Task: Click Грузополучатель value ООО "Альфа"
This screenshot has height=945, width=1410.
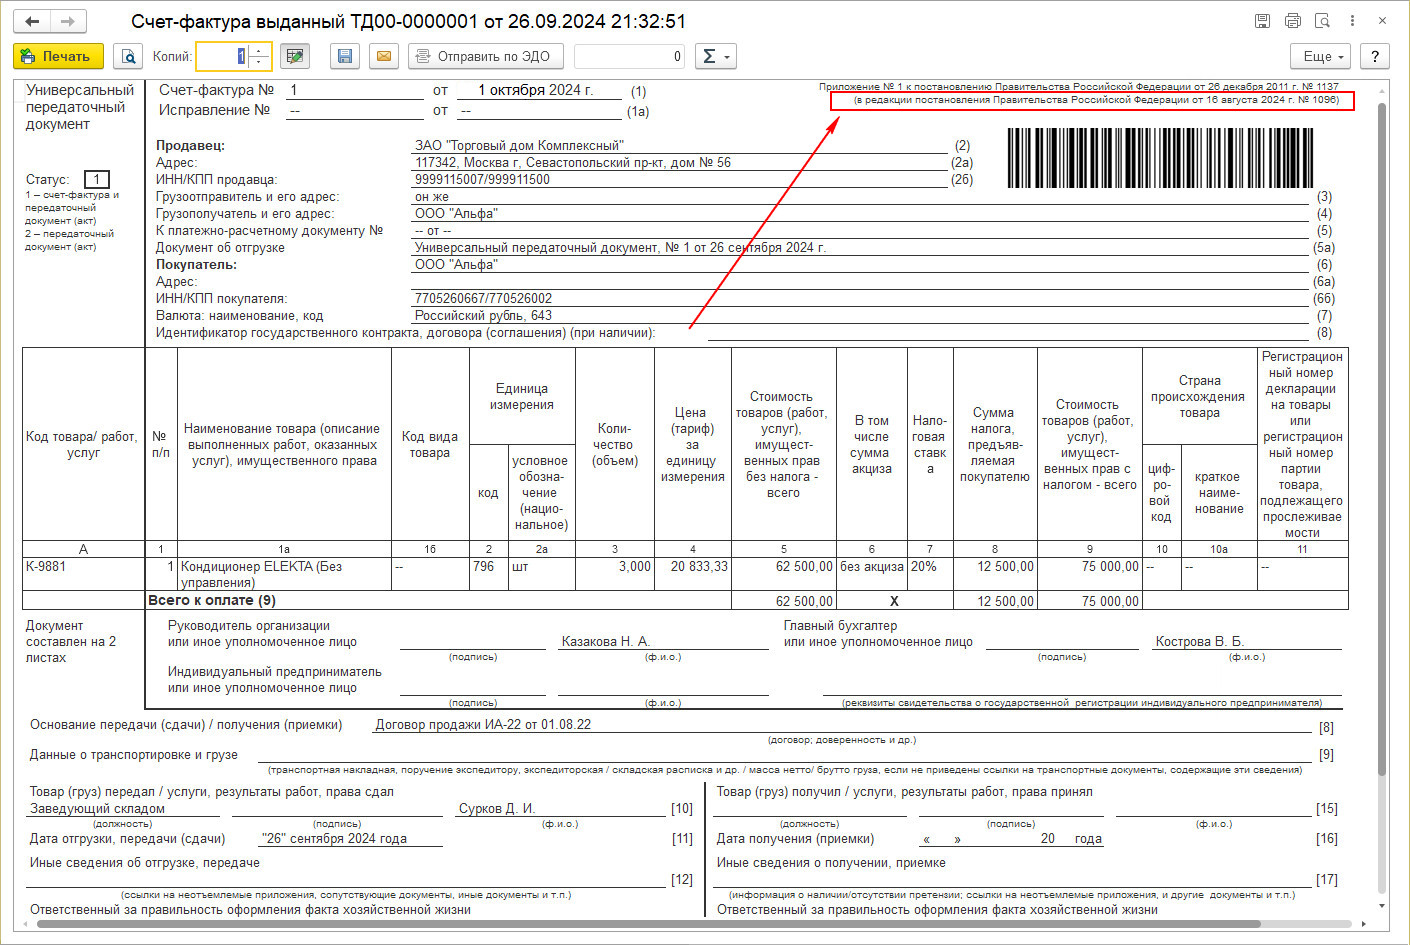Action: [456, 214]
